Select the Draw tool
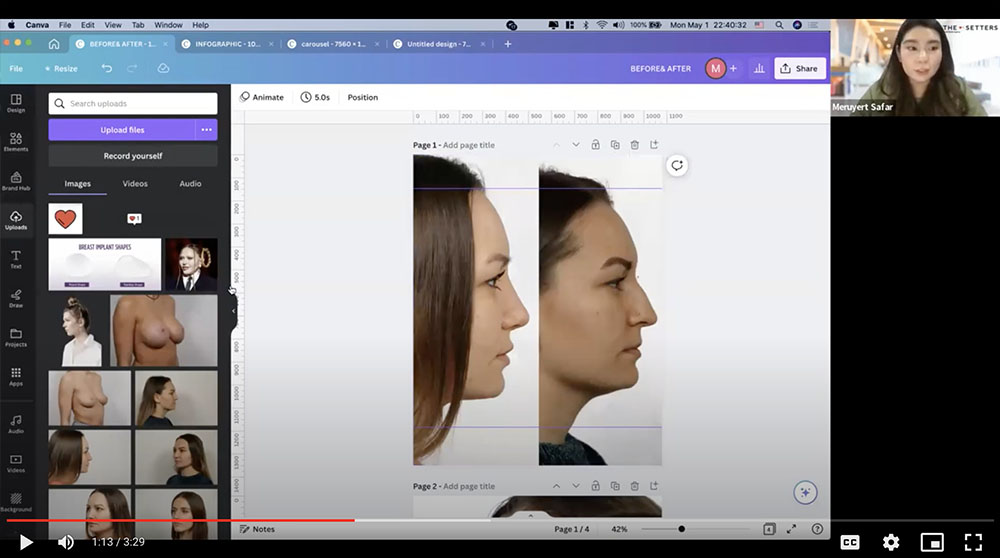Image resolution: width=1000 pixels, height=558 pixels. point(16,298)
